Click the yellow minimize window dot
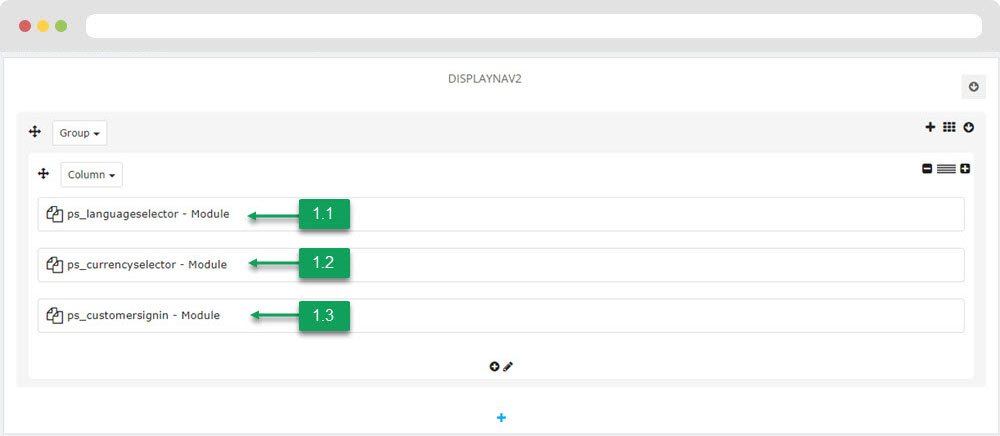This screenshot has width=1000, height=436. click(43, 26)
